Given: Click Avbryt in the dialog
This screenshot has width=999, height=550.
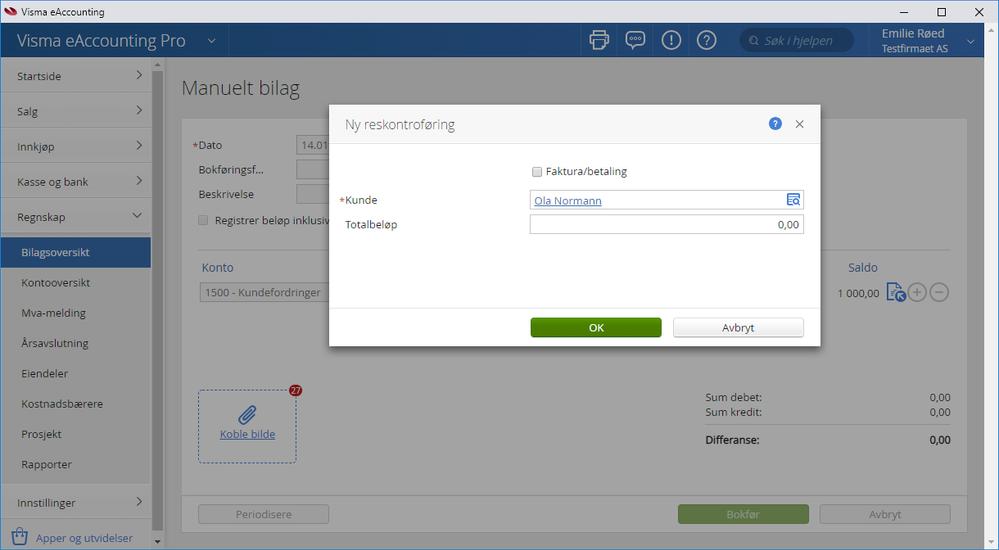Looking at the screenshot, I should (x=738, y=328).
